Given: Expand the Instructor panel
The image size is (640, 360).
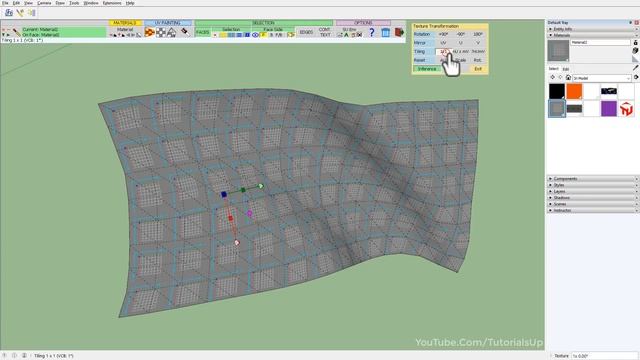Looking at the screenshot, I should click(x=593, y=210).
